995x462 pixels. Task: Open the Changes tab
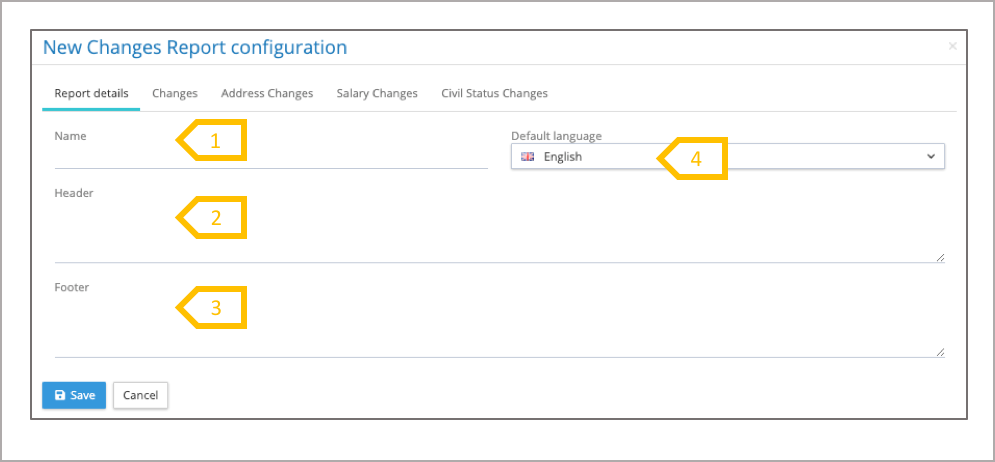(175, 94)
